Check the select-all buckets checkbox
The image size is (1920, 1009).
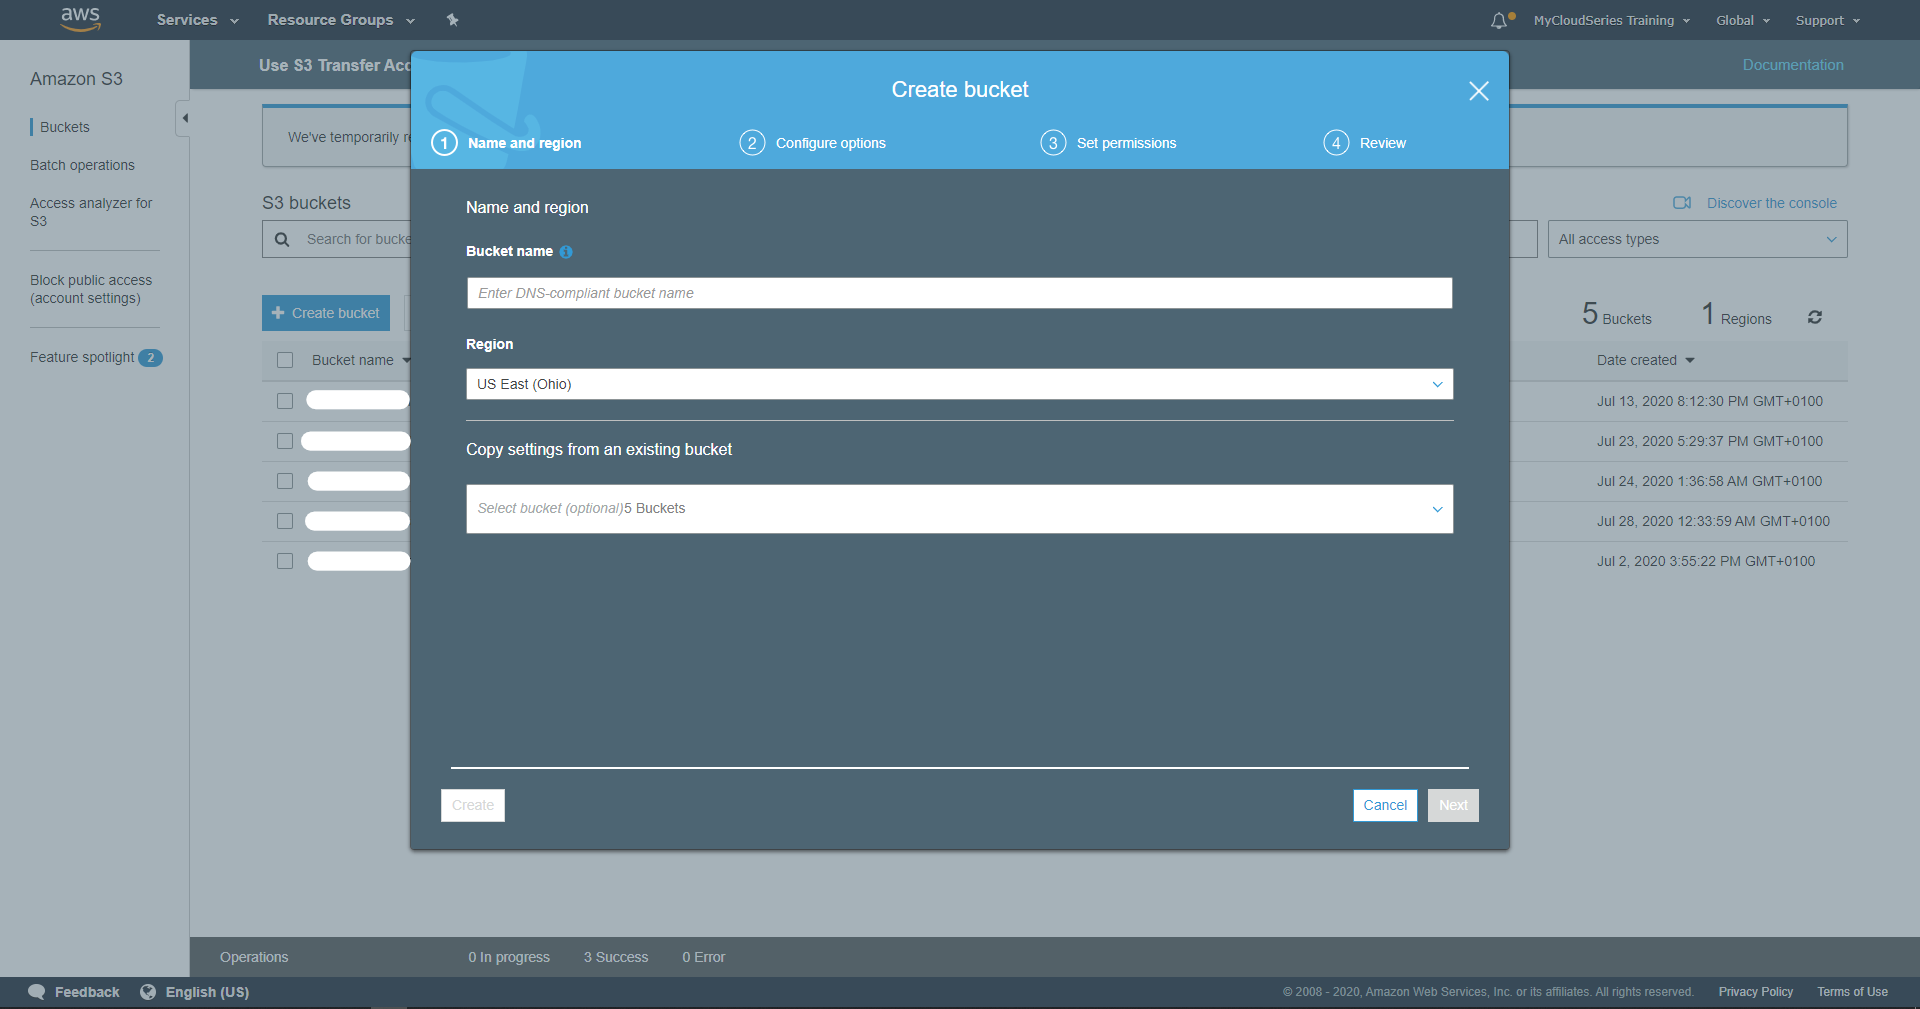tap(286, 360)
